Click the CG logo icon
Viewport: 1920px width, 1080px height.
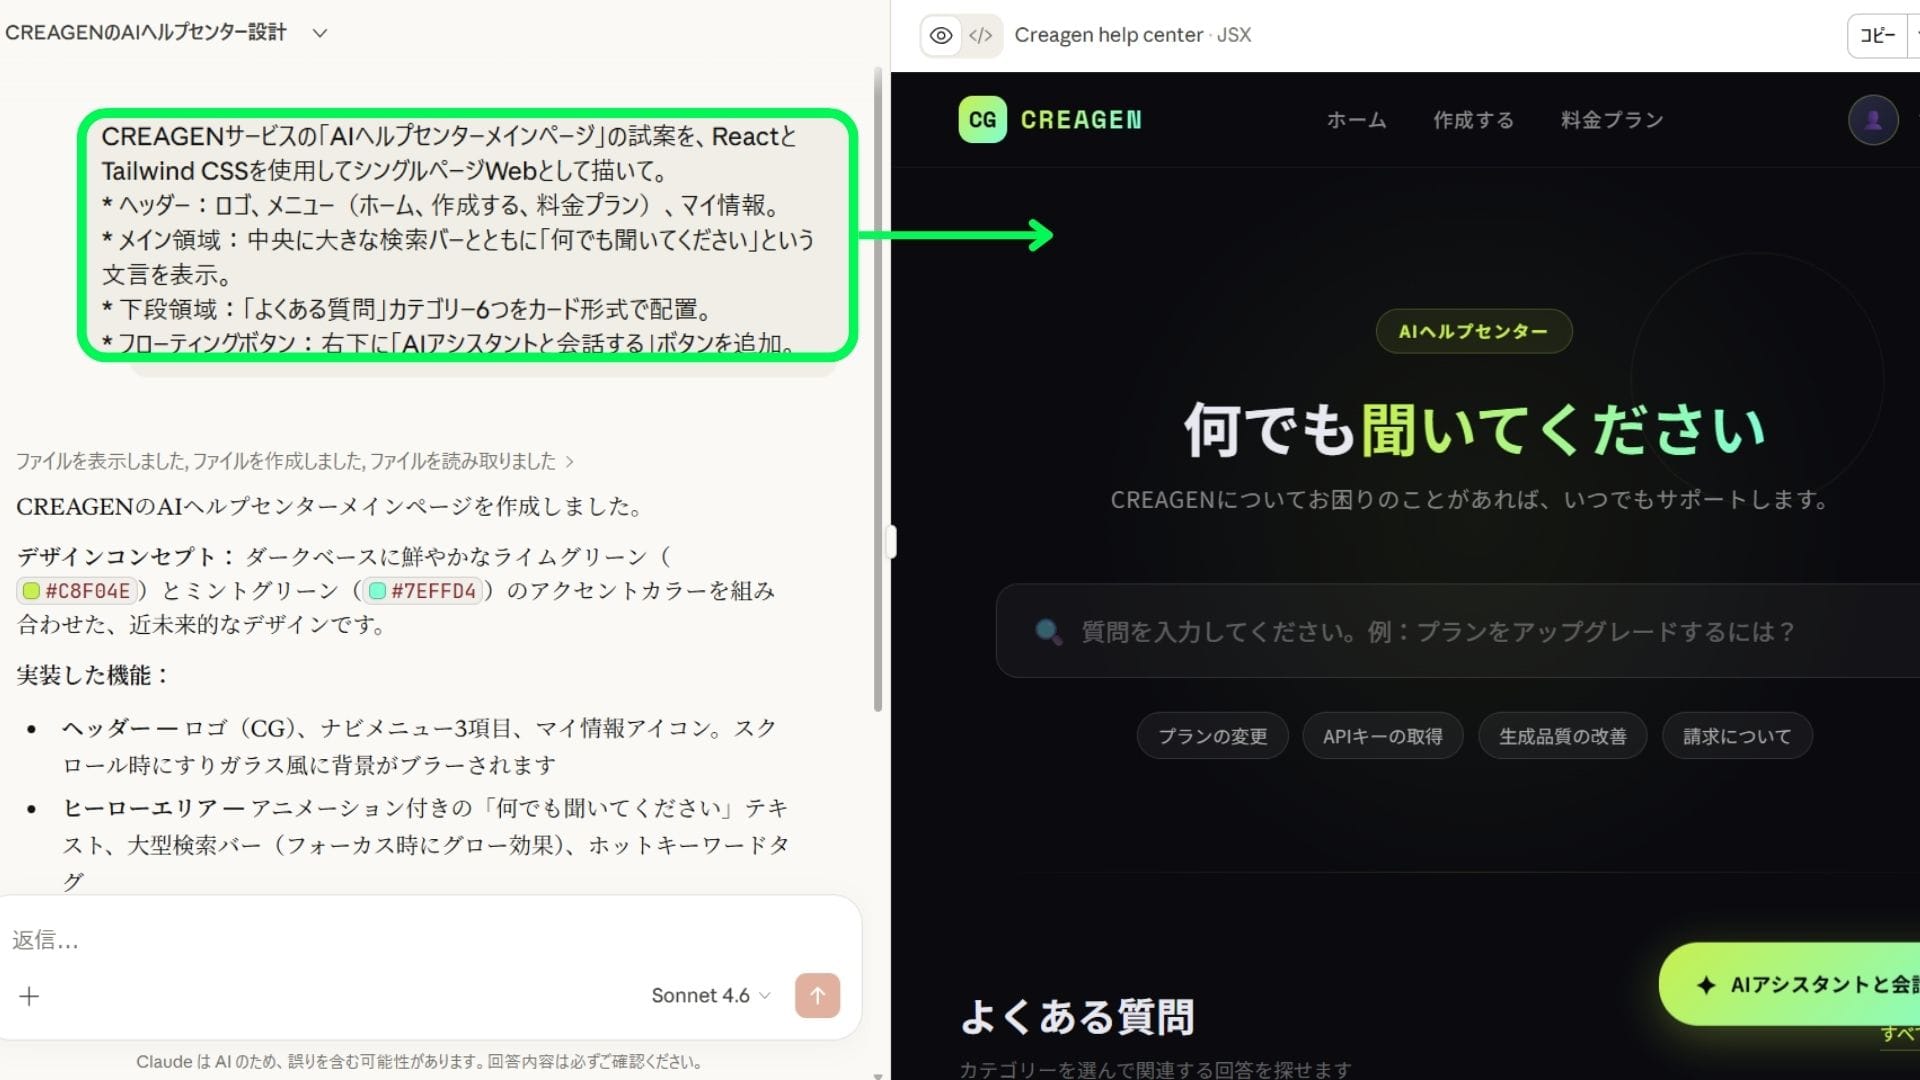(982, 120)
